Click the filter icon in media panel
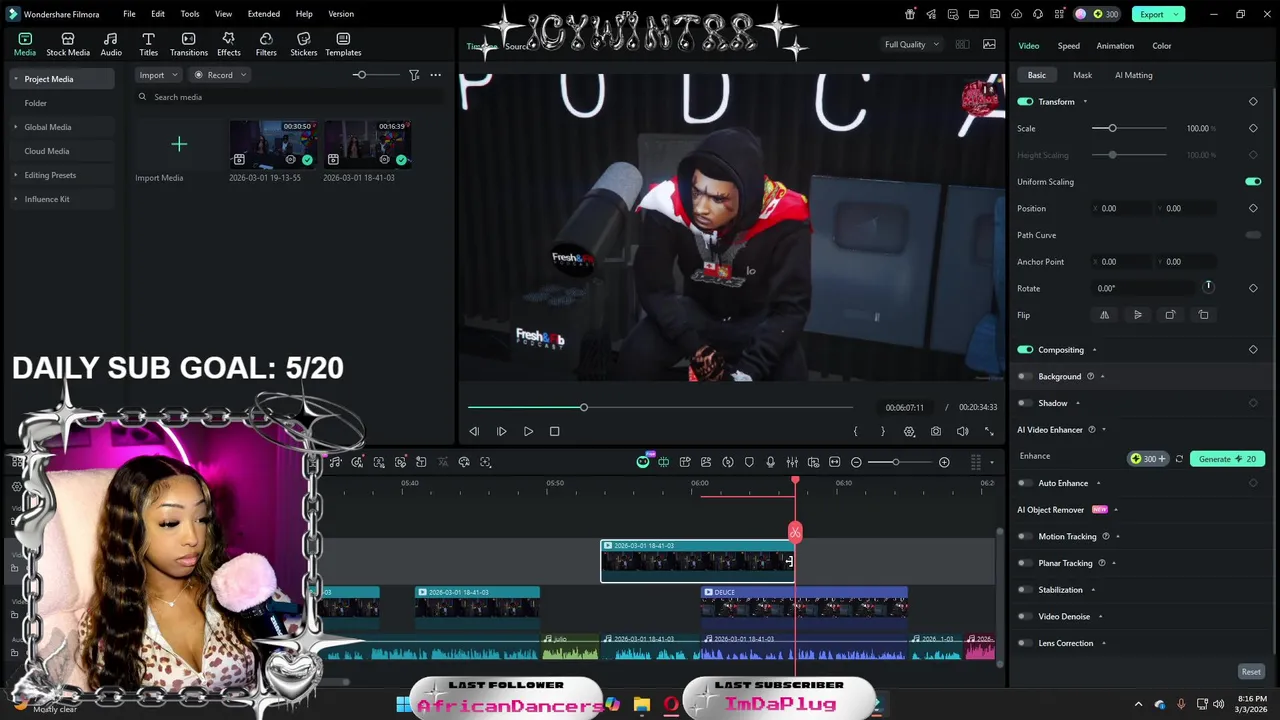1280x720 pixels. pyautogui.click(x=414, y=75)
